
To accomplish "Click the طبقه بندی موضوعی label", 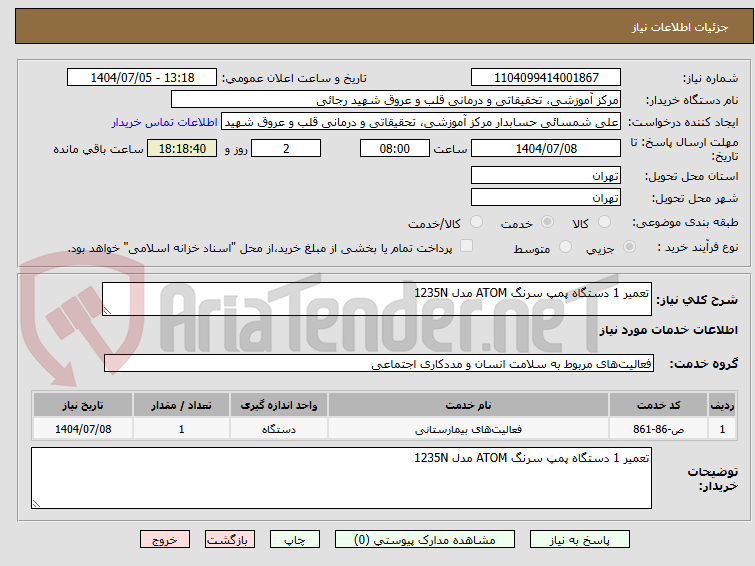I will tap(685, 222).
